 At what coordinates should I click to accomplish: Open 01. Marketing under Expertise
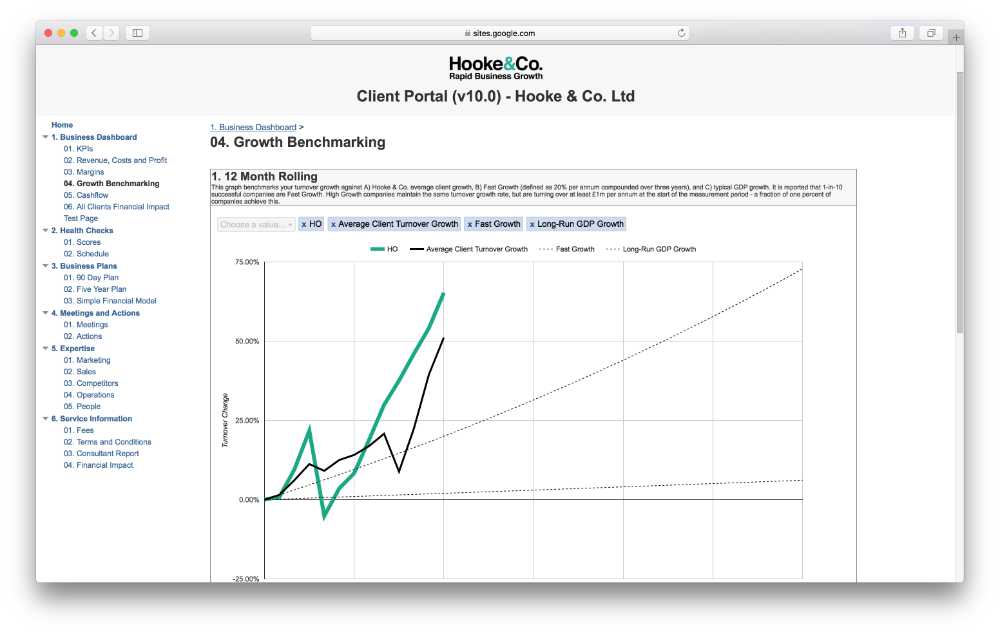87,360
